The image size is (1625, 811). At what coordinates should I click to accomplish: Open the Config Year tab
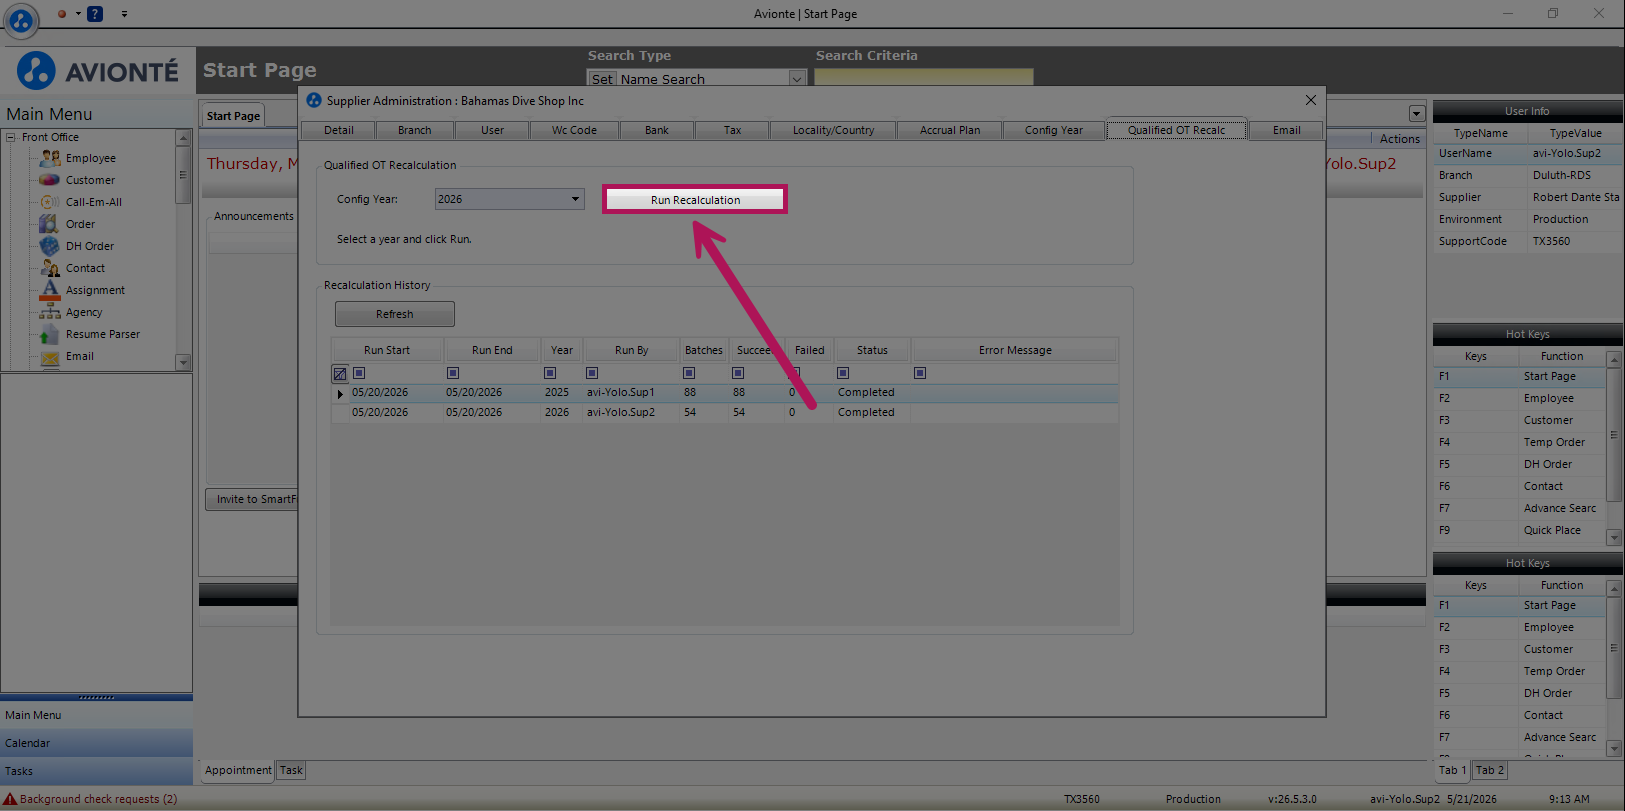pos(1054,130)
